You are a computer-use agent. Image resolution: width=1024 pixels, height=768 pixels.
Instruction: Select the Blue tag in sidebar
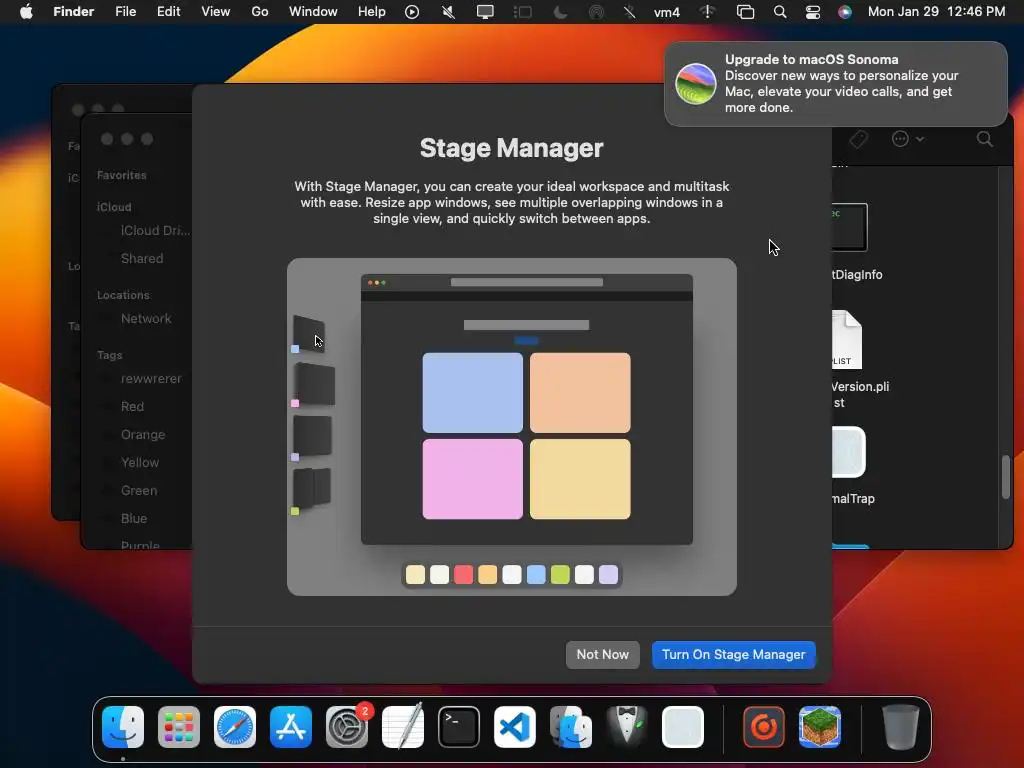point(133,519)
